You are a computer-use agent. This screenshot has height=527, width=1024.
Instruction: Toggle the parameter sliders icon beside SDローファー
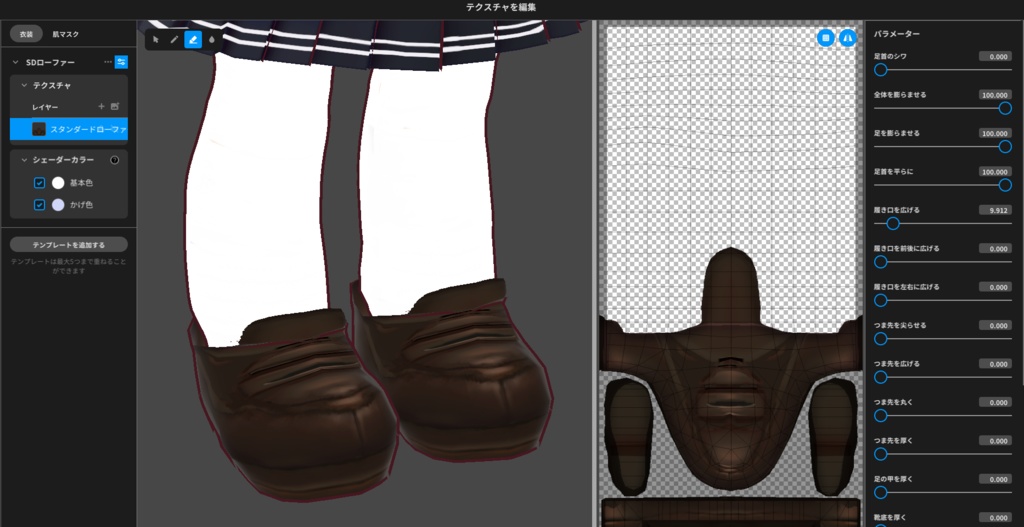click(x=121, y=62)
